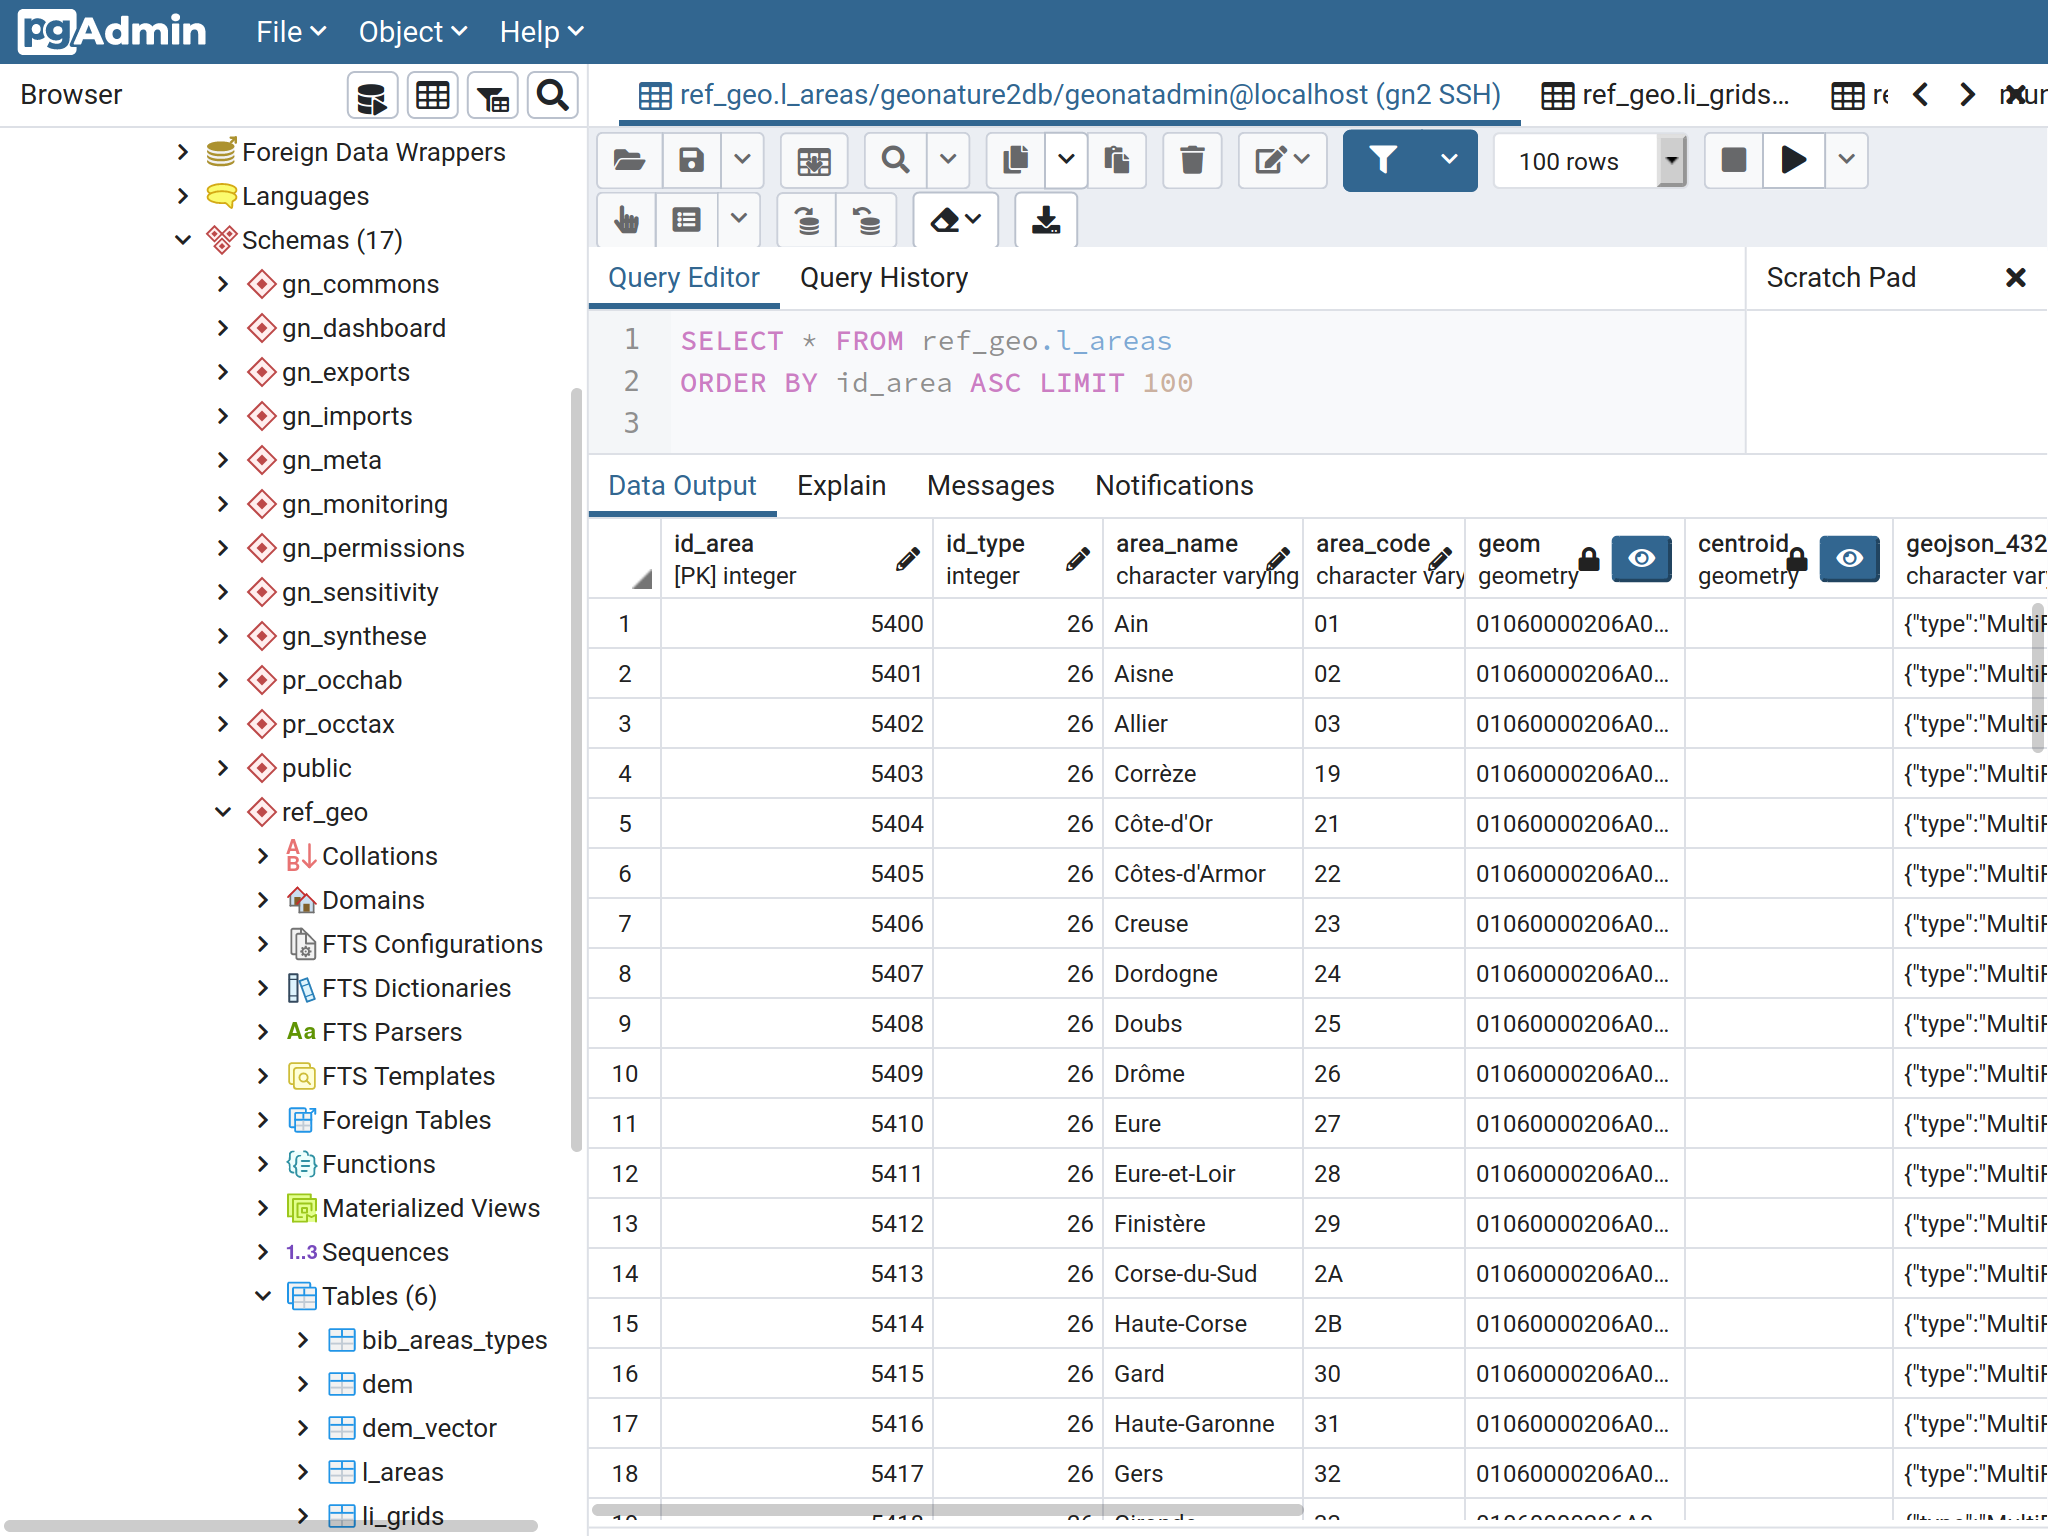Viewport: 2048px width, 1536px height.
Task: Click the Download as CSV icon
Action: tap(1046, 220)
